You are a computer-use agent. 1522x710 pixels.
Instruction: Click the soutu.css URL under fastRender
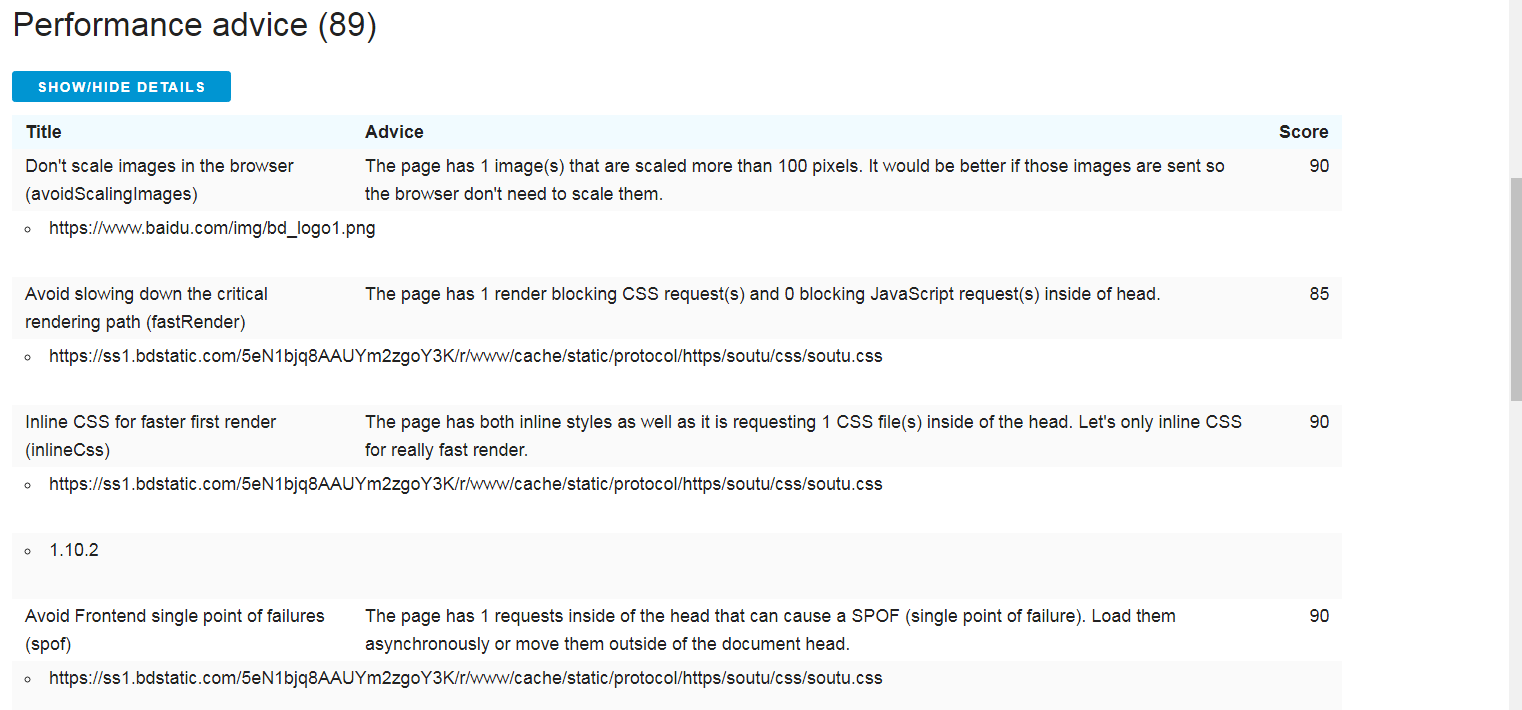[466, 356]
